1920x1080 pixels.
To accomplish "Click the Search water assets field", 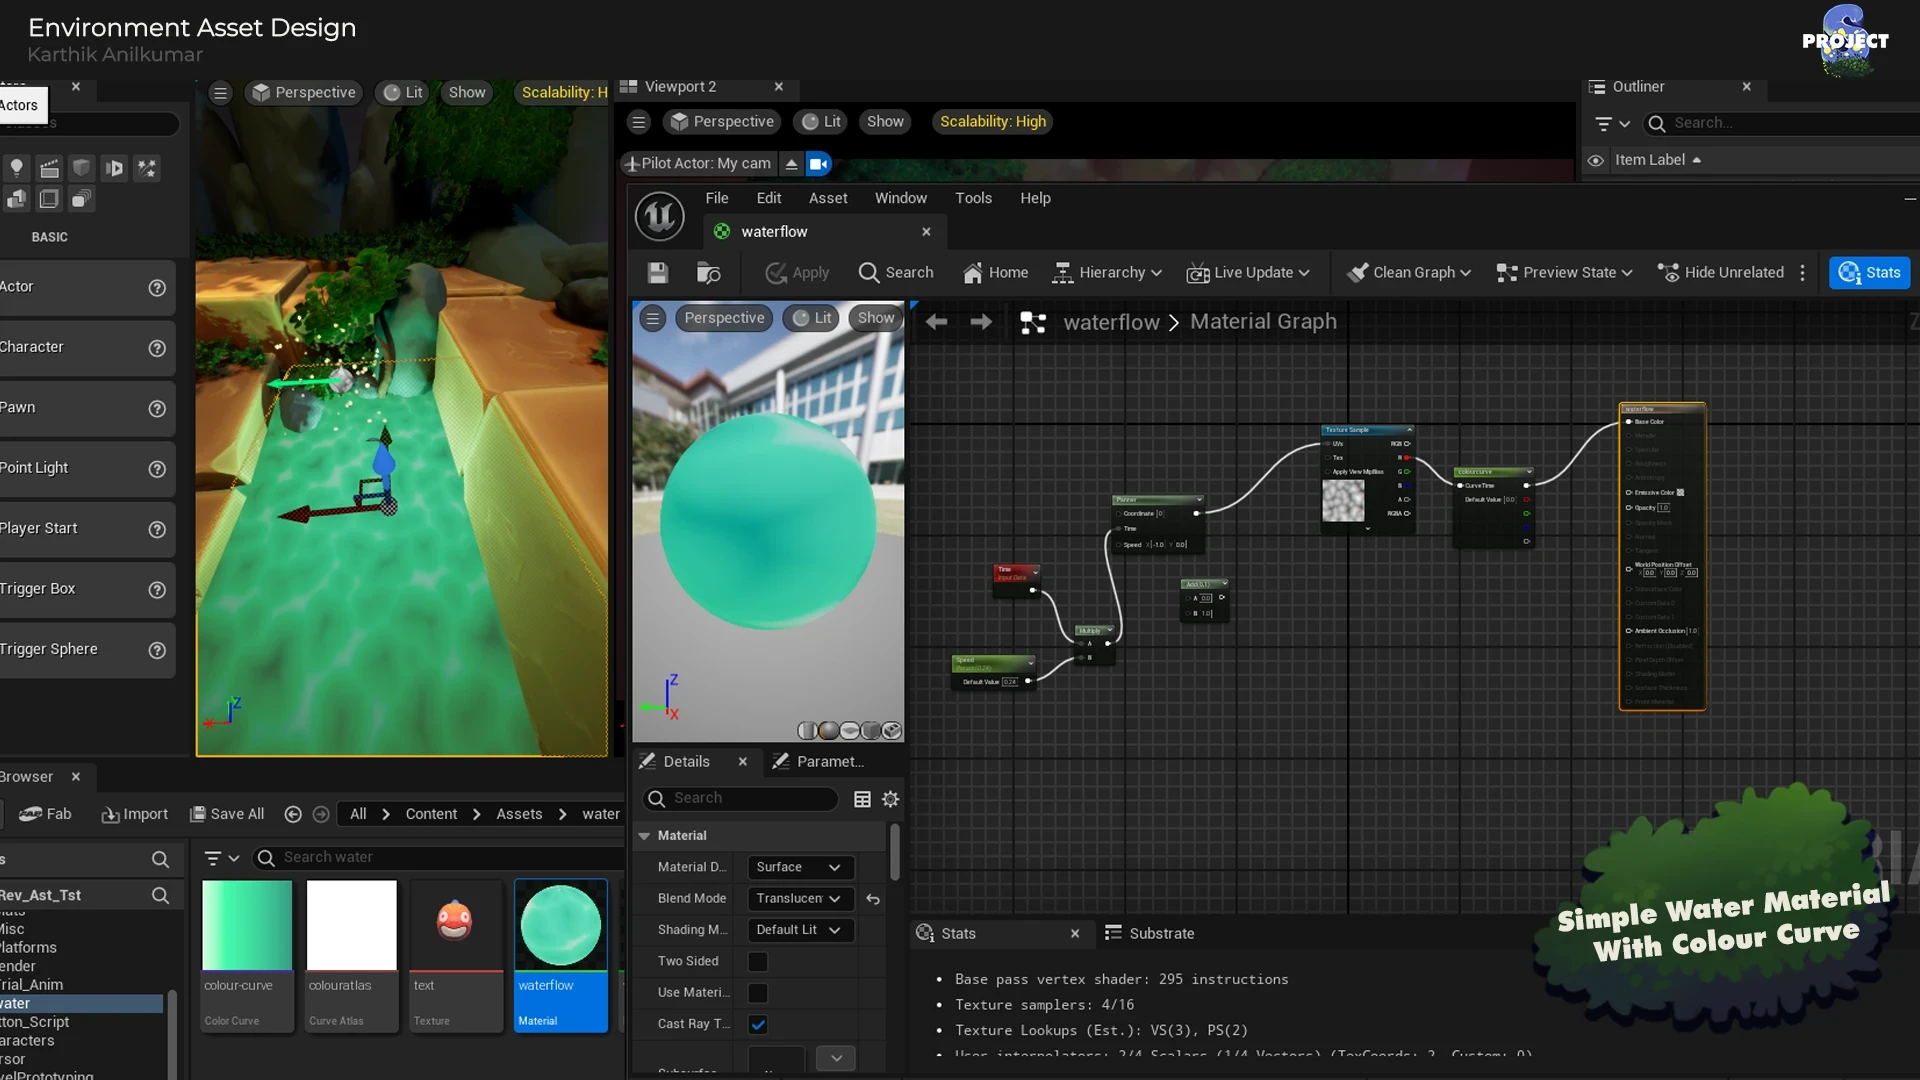I will [x=440, y=857].
